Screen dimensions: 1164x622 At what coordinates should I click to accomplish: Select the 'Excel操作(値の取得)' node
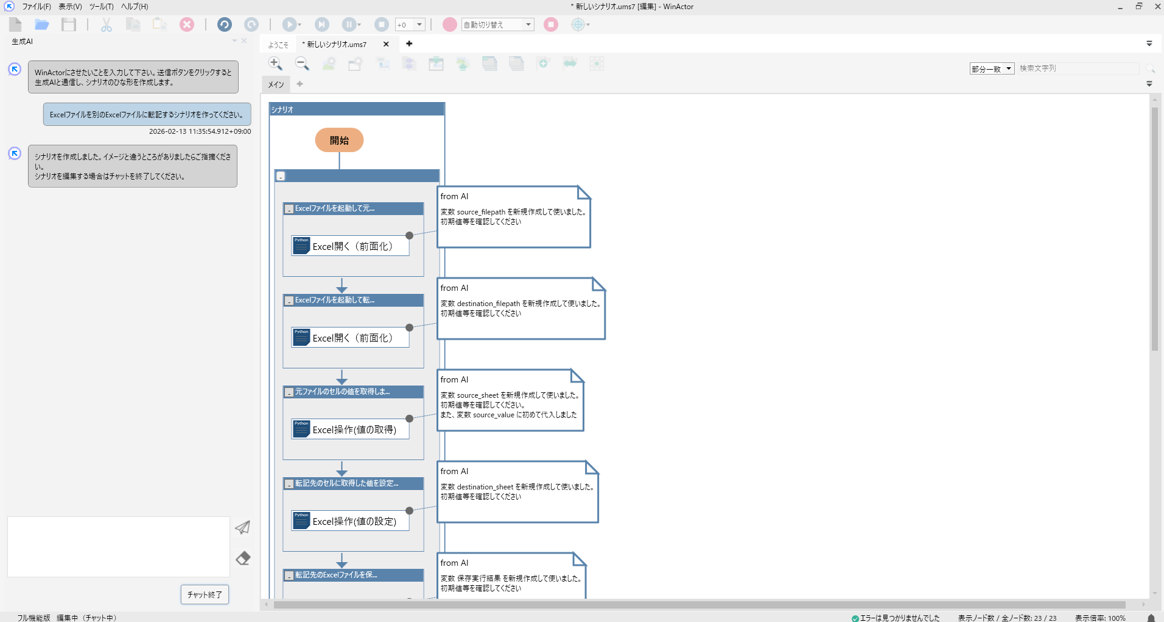click(351, 429)
